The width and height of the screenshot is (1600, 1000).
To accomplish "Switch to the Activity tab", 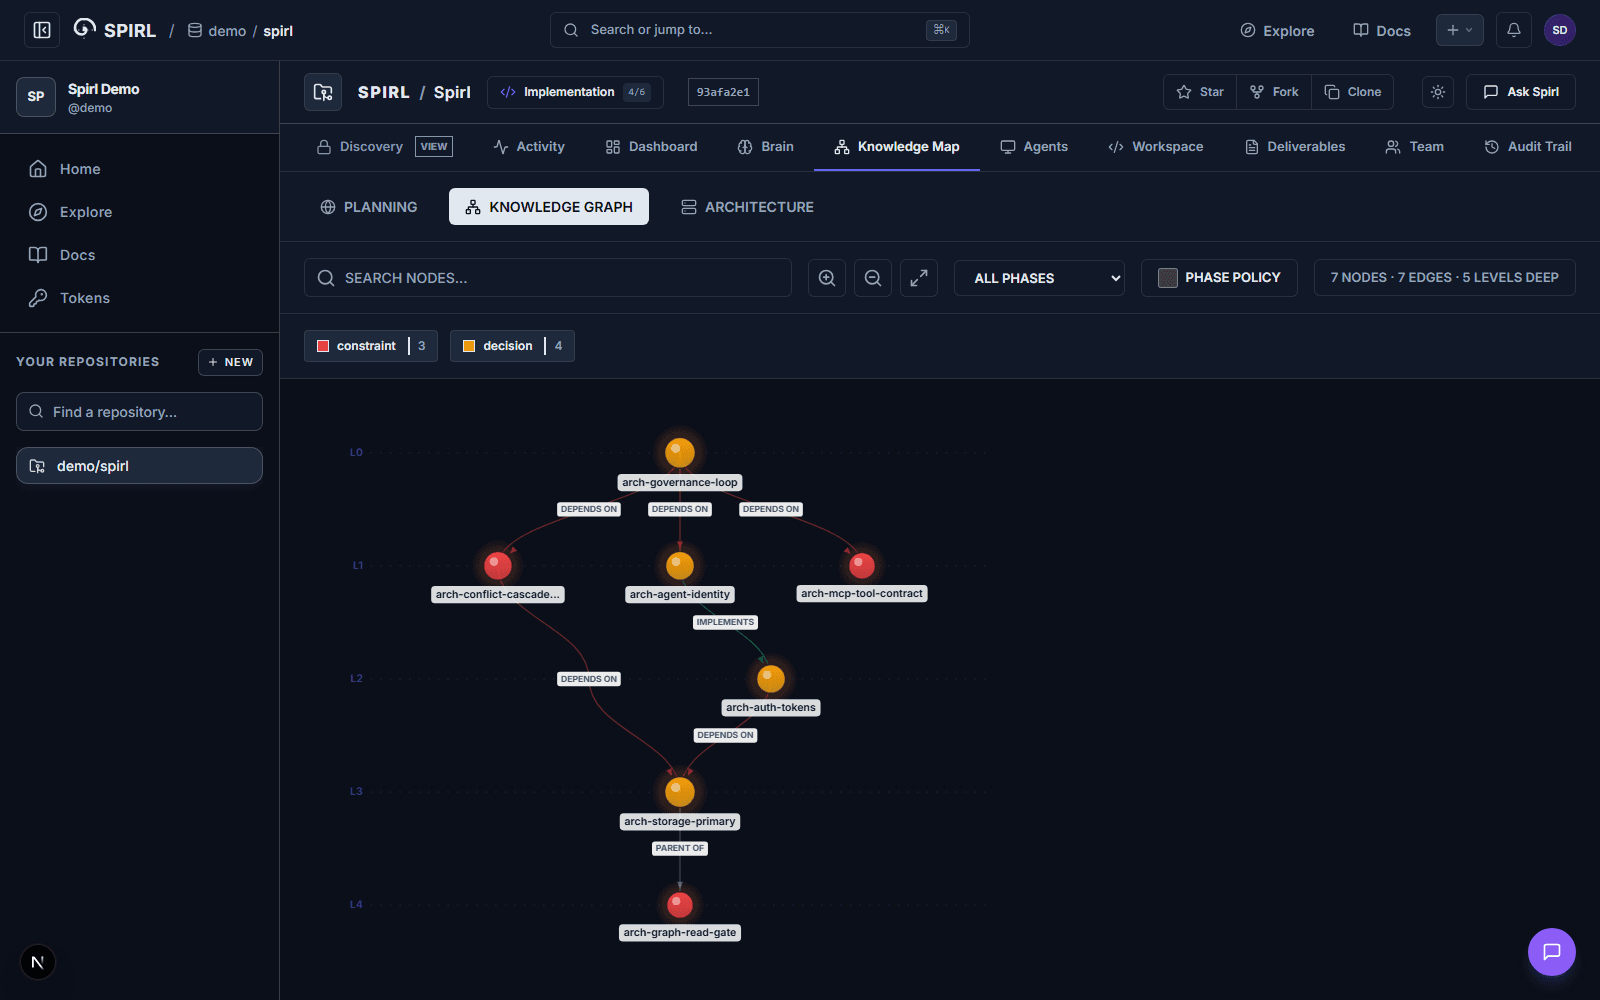I will [x=529, y=147].
